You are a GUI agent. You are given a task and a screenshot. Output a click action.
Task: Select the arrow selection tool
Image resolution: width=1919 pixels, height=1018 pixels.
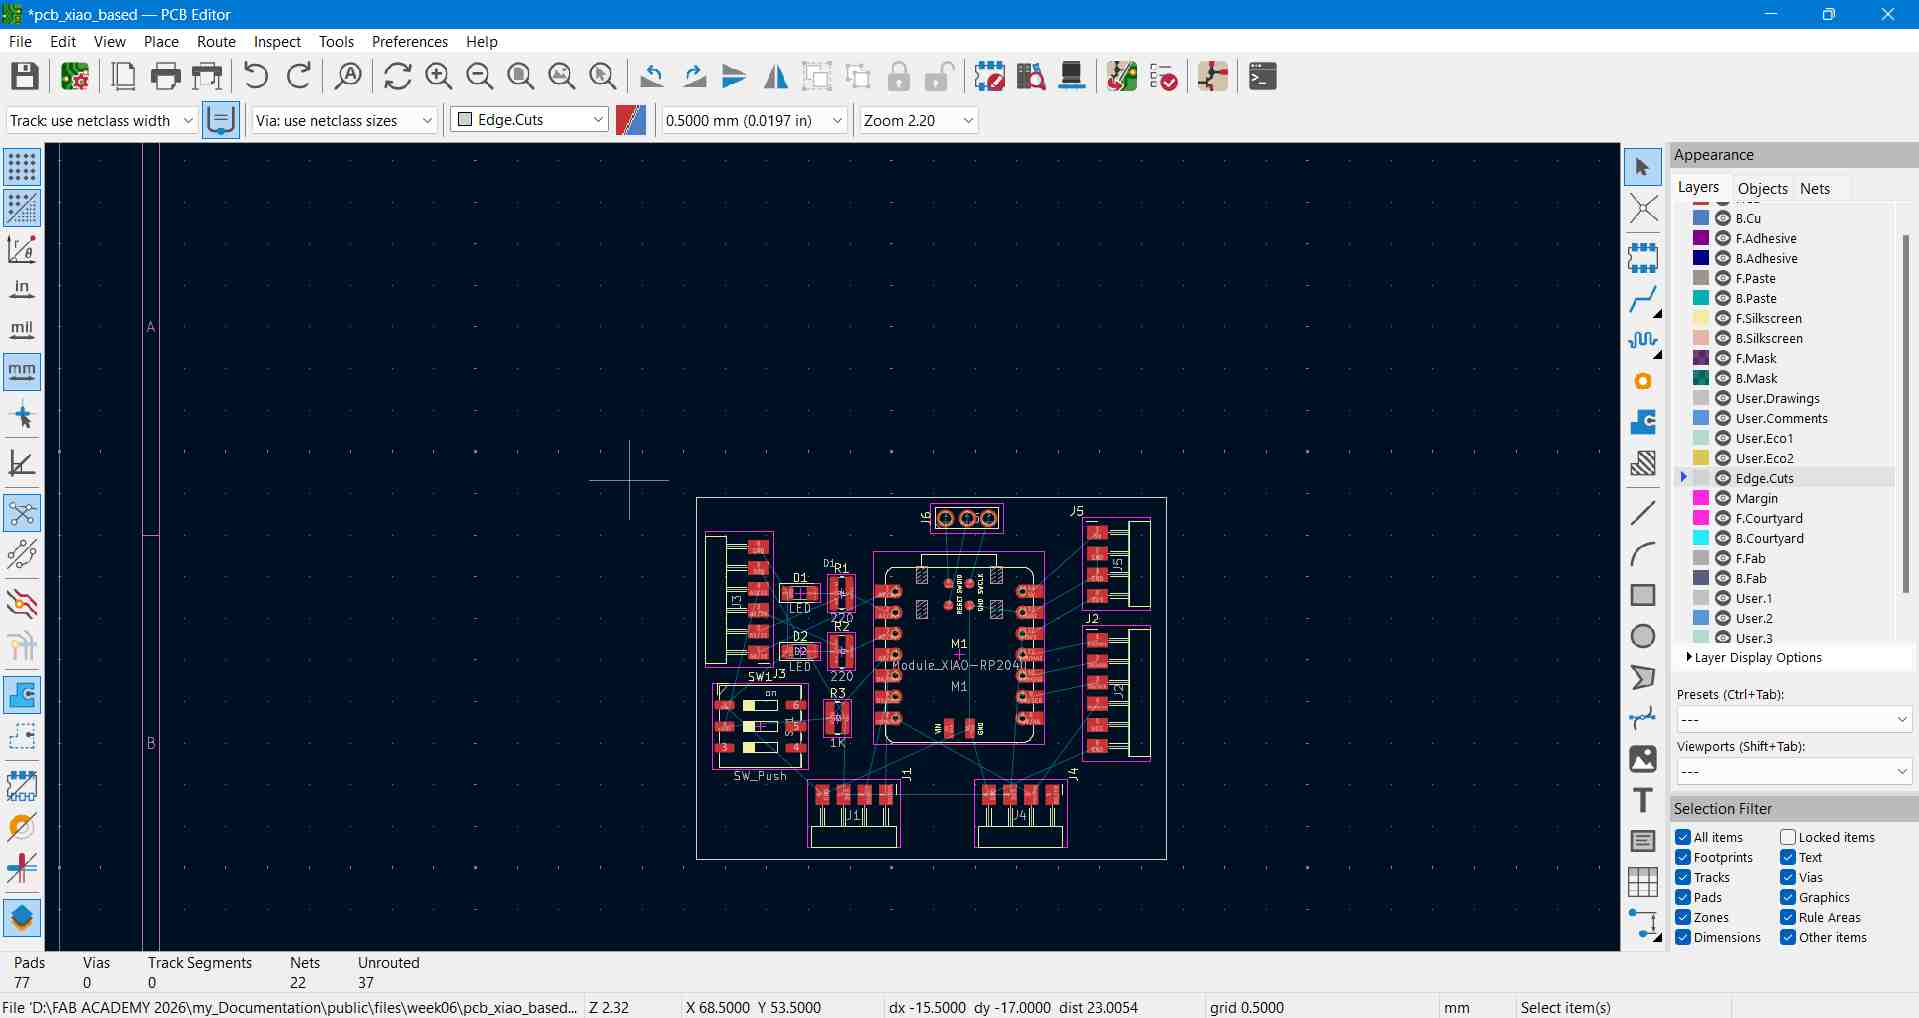point(1642,167)
